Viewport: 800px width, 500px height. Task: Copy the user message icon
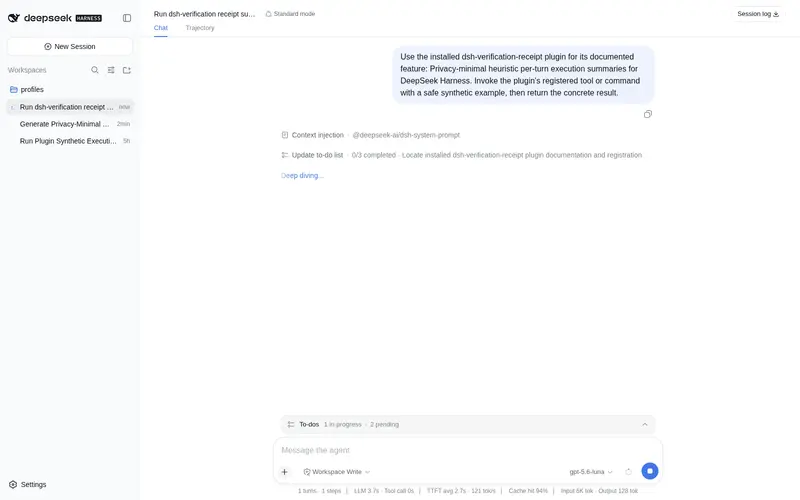pyautogui.click(x=647, y=114)
